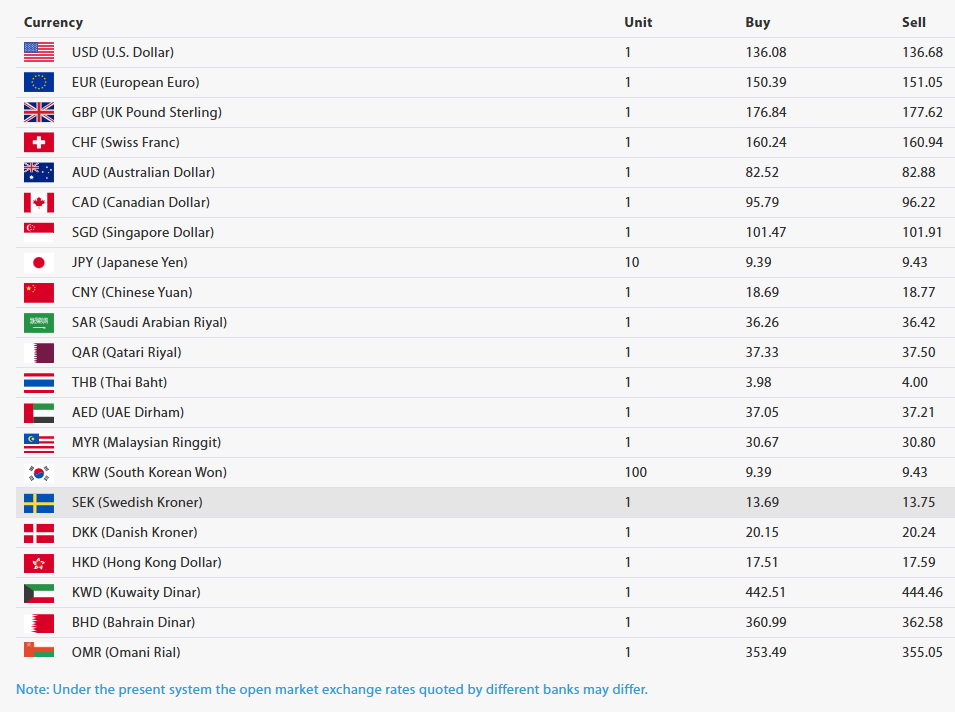Click the KWD sell rate 444.46
Viewport: 955px width, 712px height.
click(x=922, y=593)
